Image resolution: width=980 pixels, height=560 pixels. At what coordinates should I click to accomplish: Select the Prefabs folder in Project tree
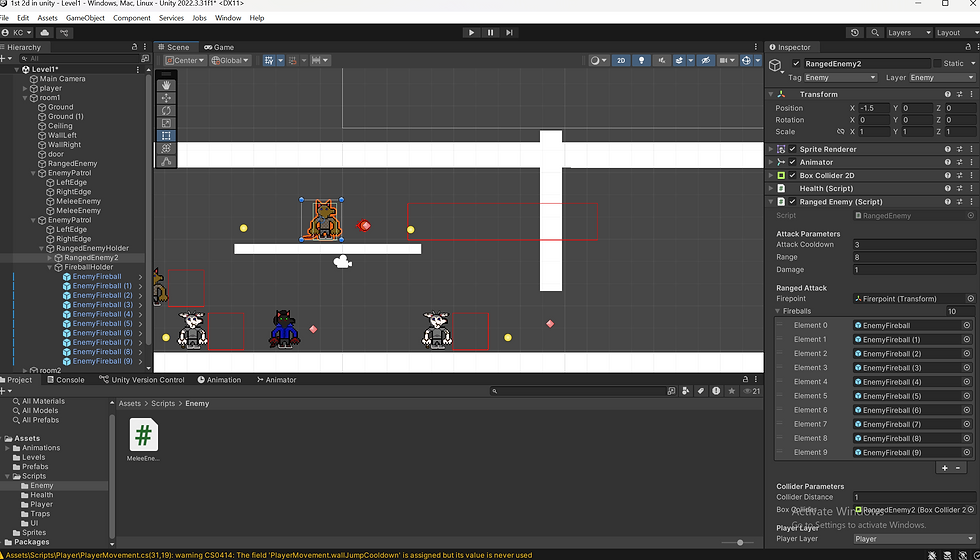pos(35,467)
